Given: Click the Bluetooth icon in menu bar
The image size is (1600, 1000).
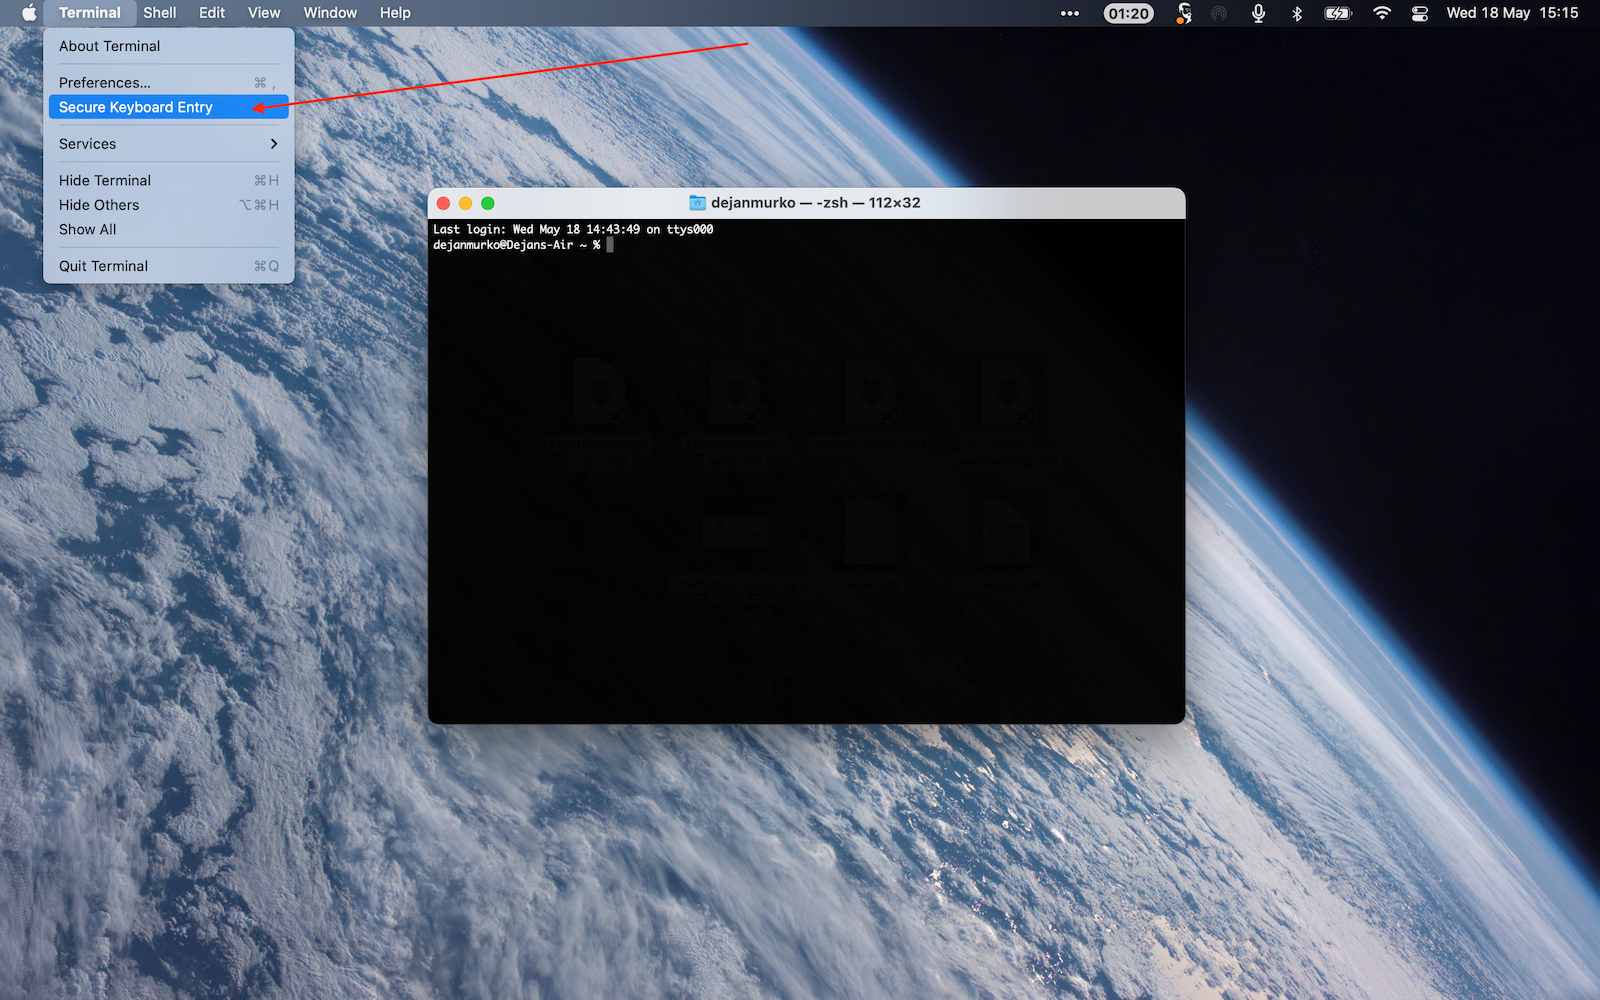Looking at the screenshot, I should pos(1297,13).
